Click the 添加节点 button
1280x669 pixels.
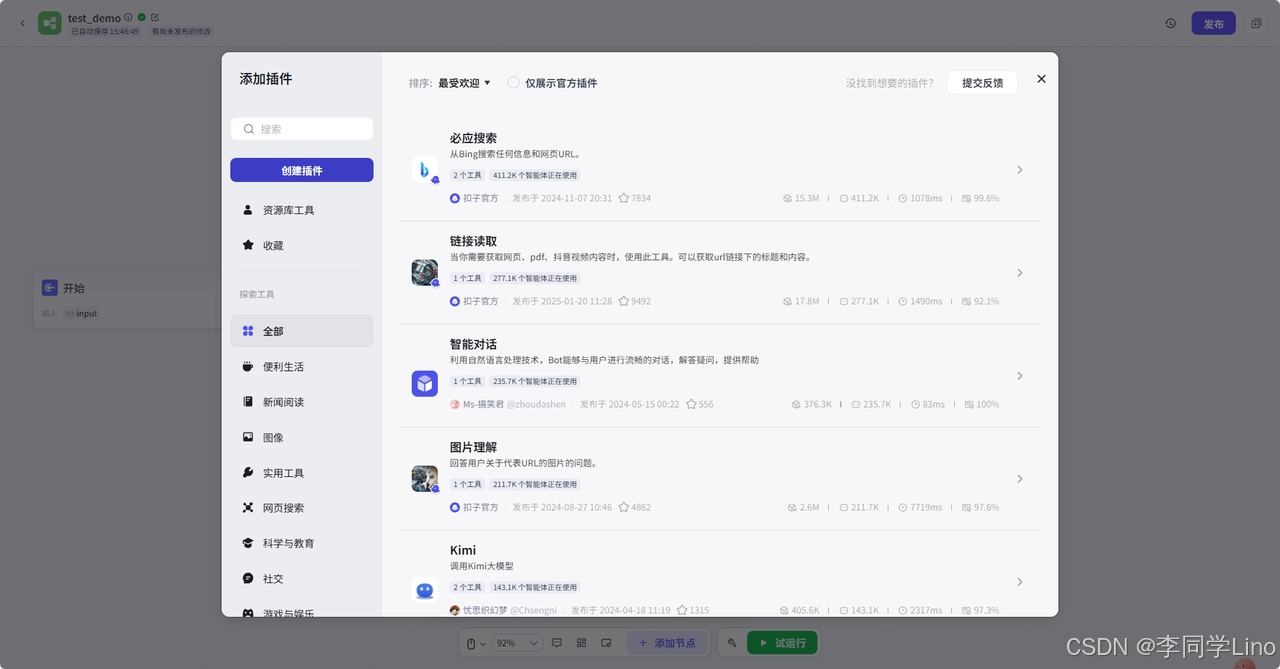tap(667, 643)
